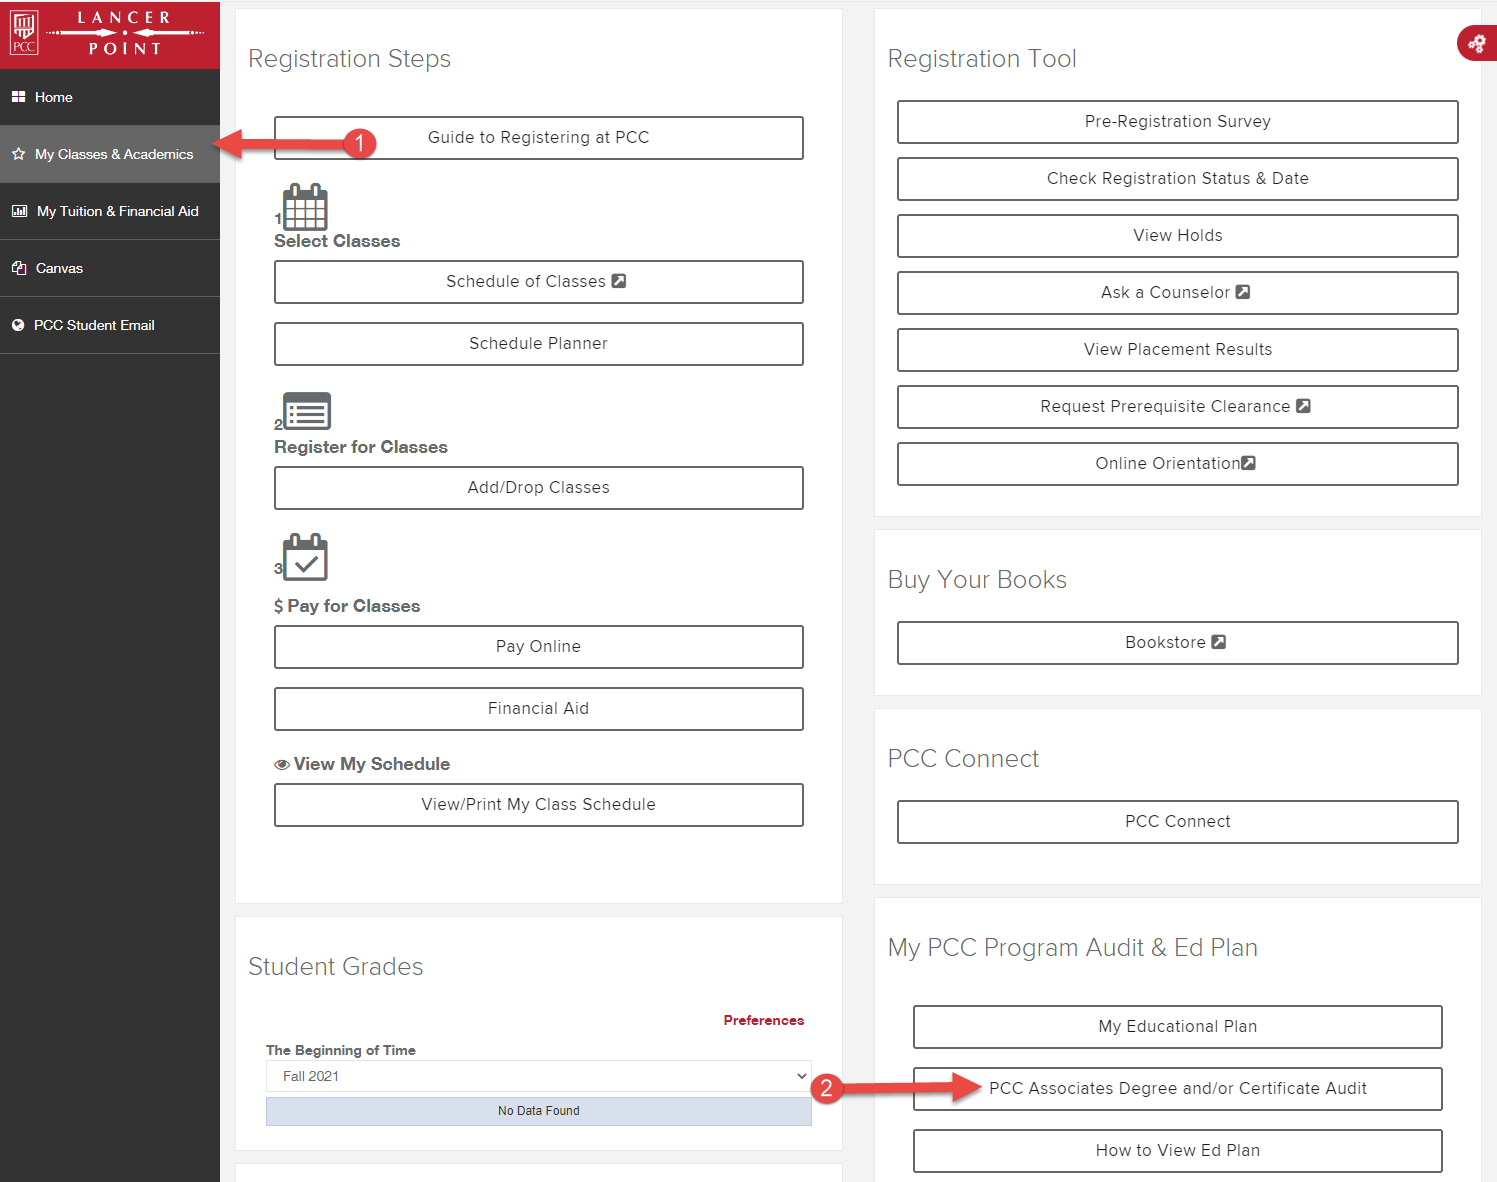Select the pages icon next to Canvas
This screenshot has height=1182, width=1497.
coord(19,268)
